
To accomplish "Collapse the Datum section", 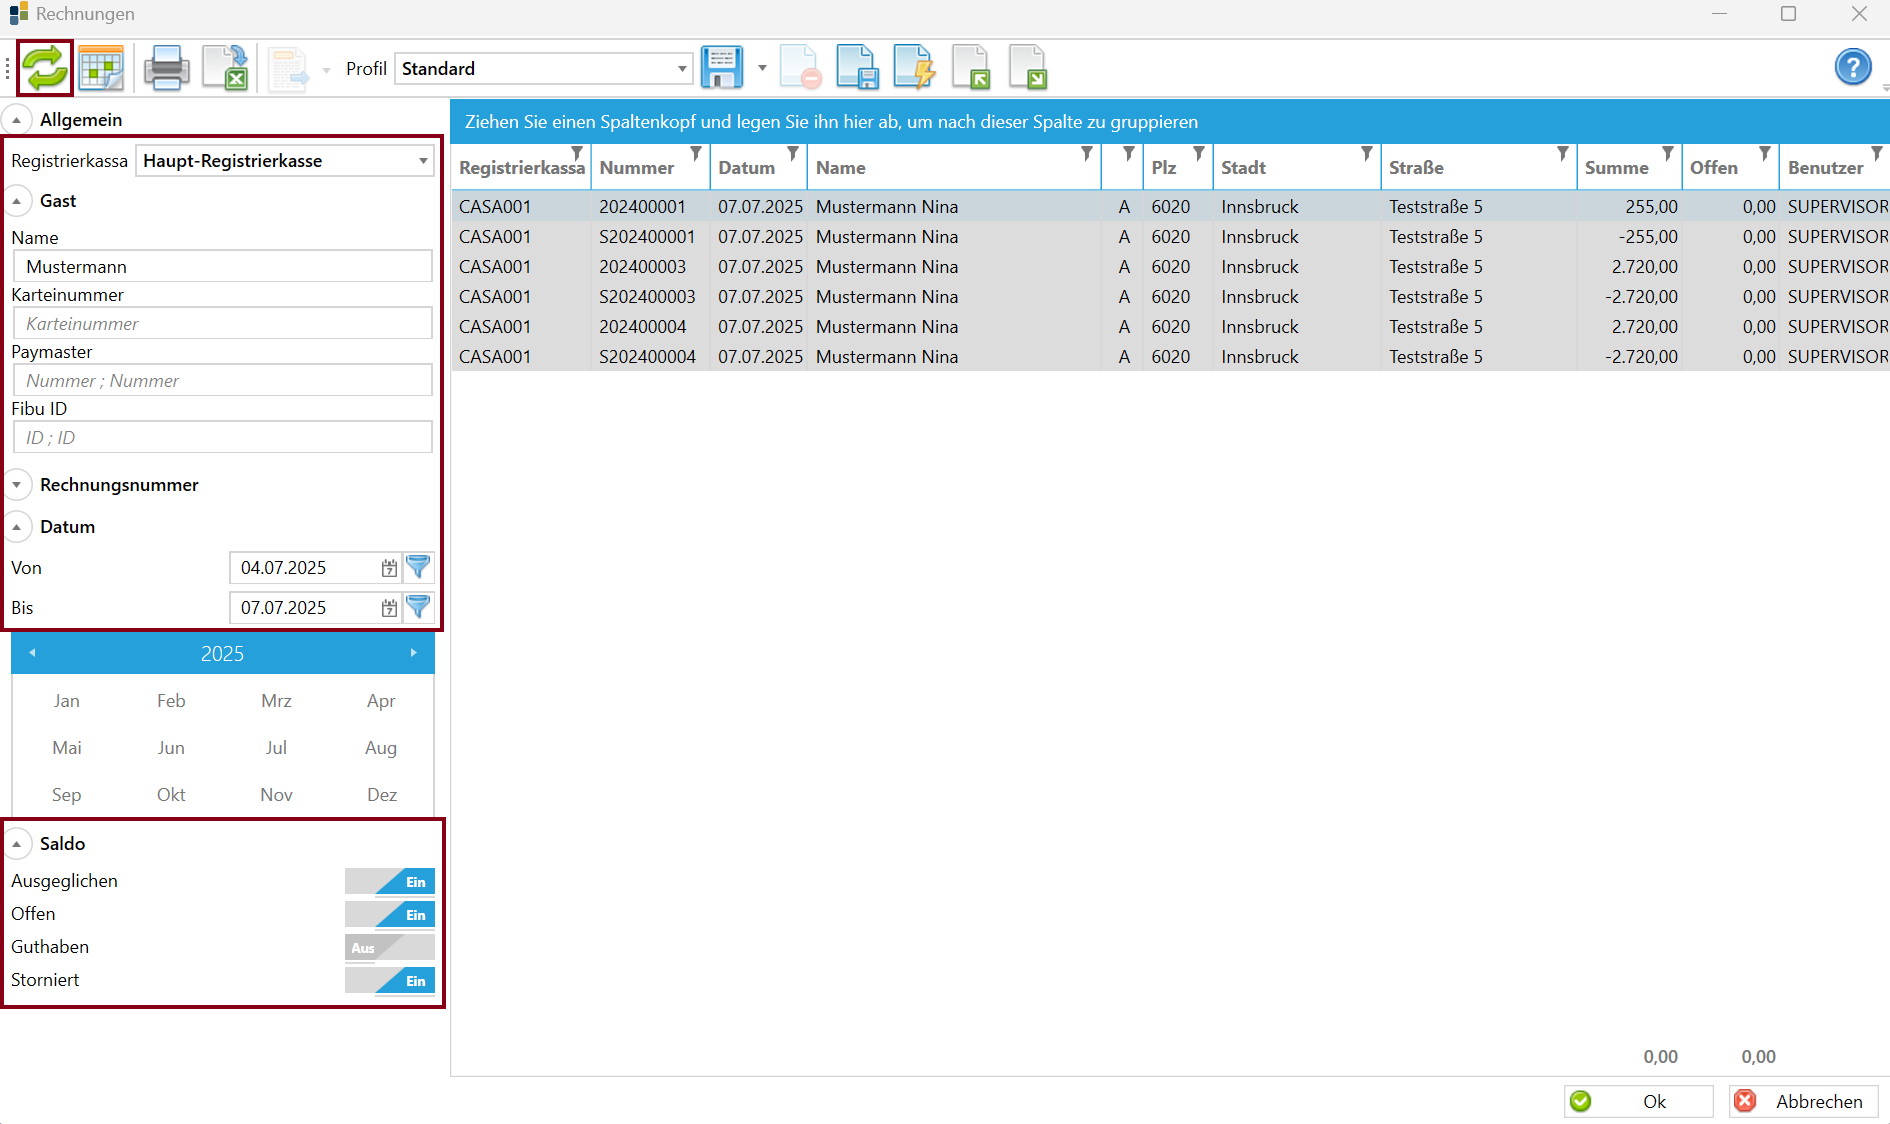I will click(16, 527).
